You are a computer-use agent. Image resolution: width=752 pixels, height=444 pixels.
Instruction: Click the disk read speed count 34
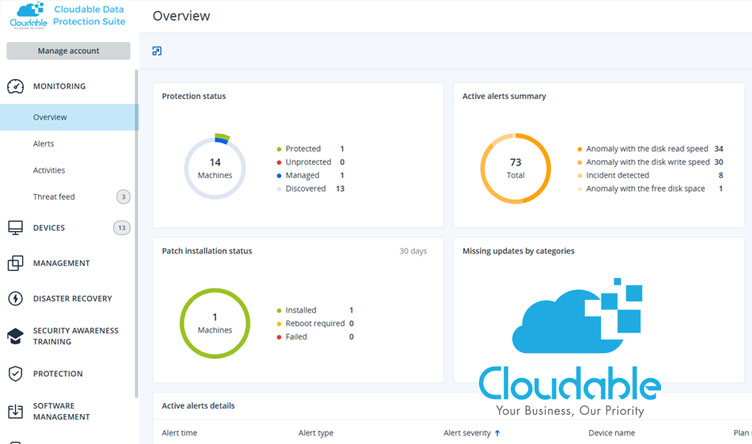point(718,149)
